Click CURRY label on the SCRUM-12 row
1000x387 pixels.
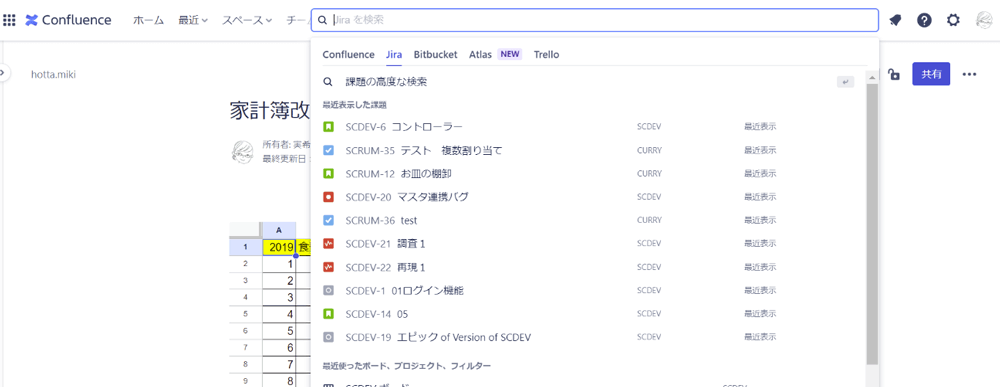649,173
